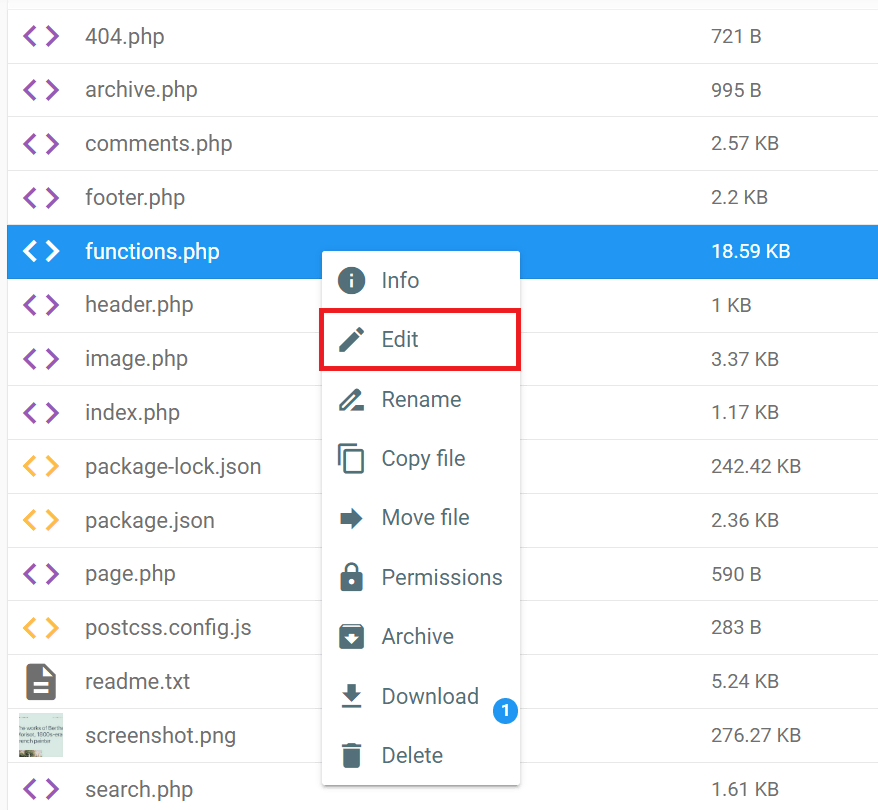The image size is (878, 810).
Task: Click the yellow code icon beside package.json
Action: click(x=40, y=520)
